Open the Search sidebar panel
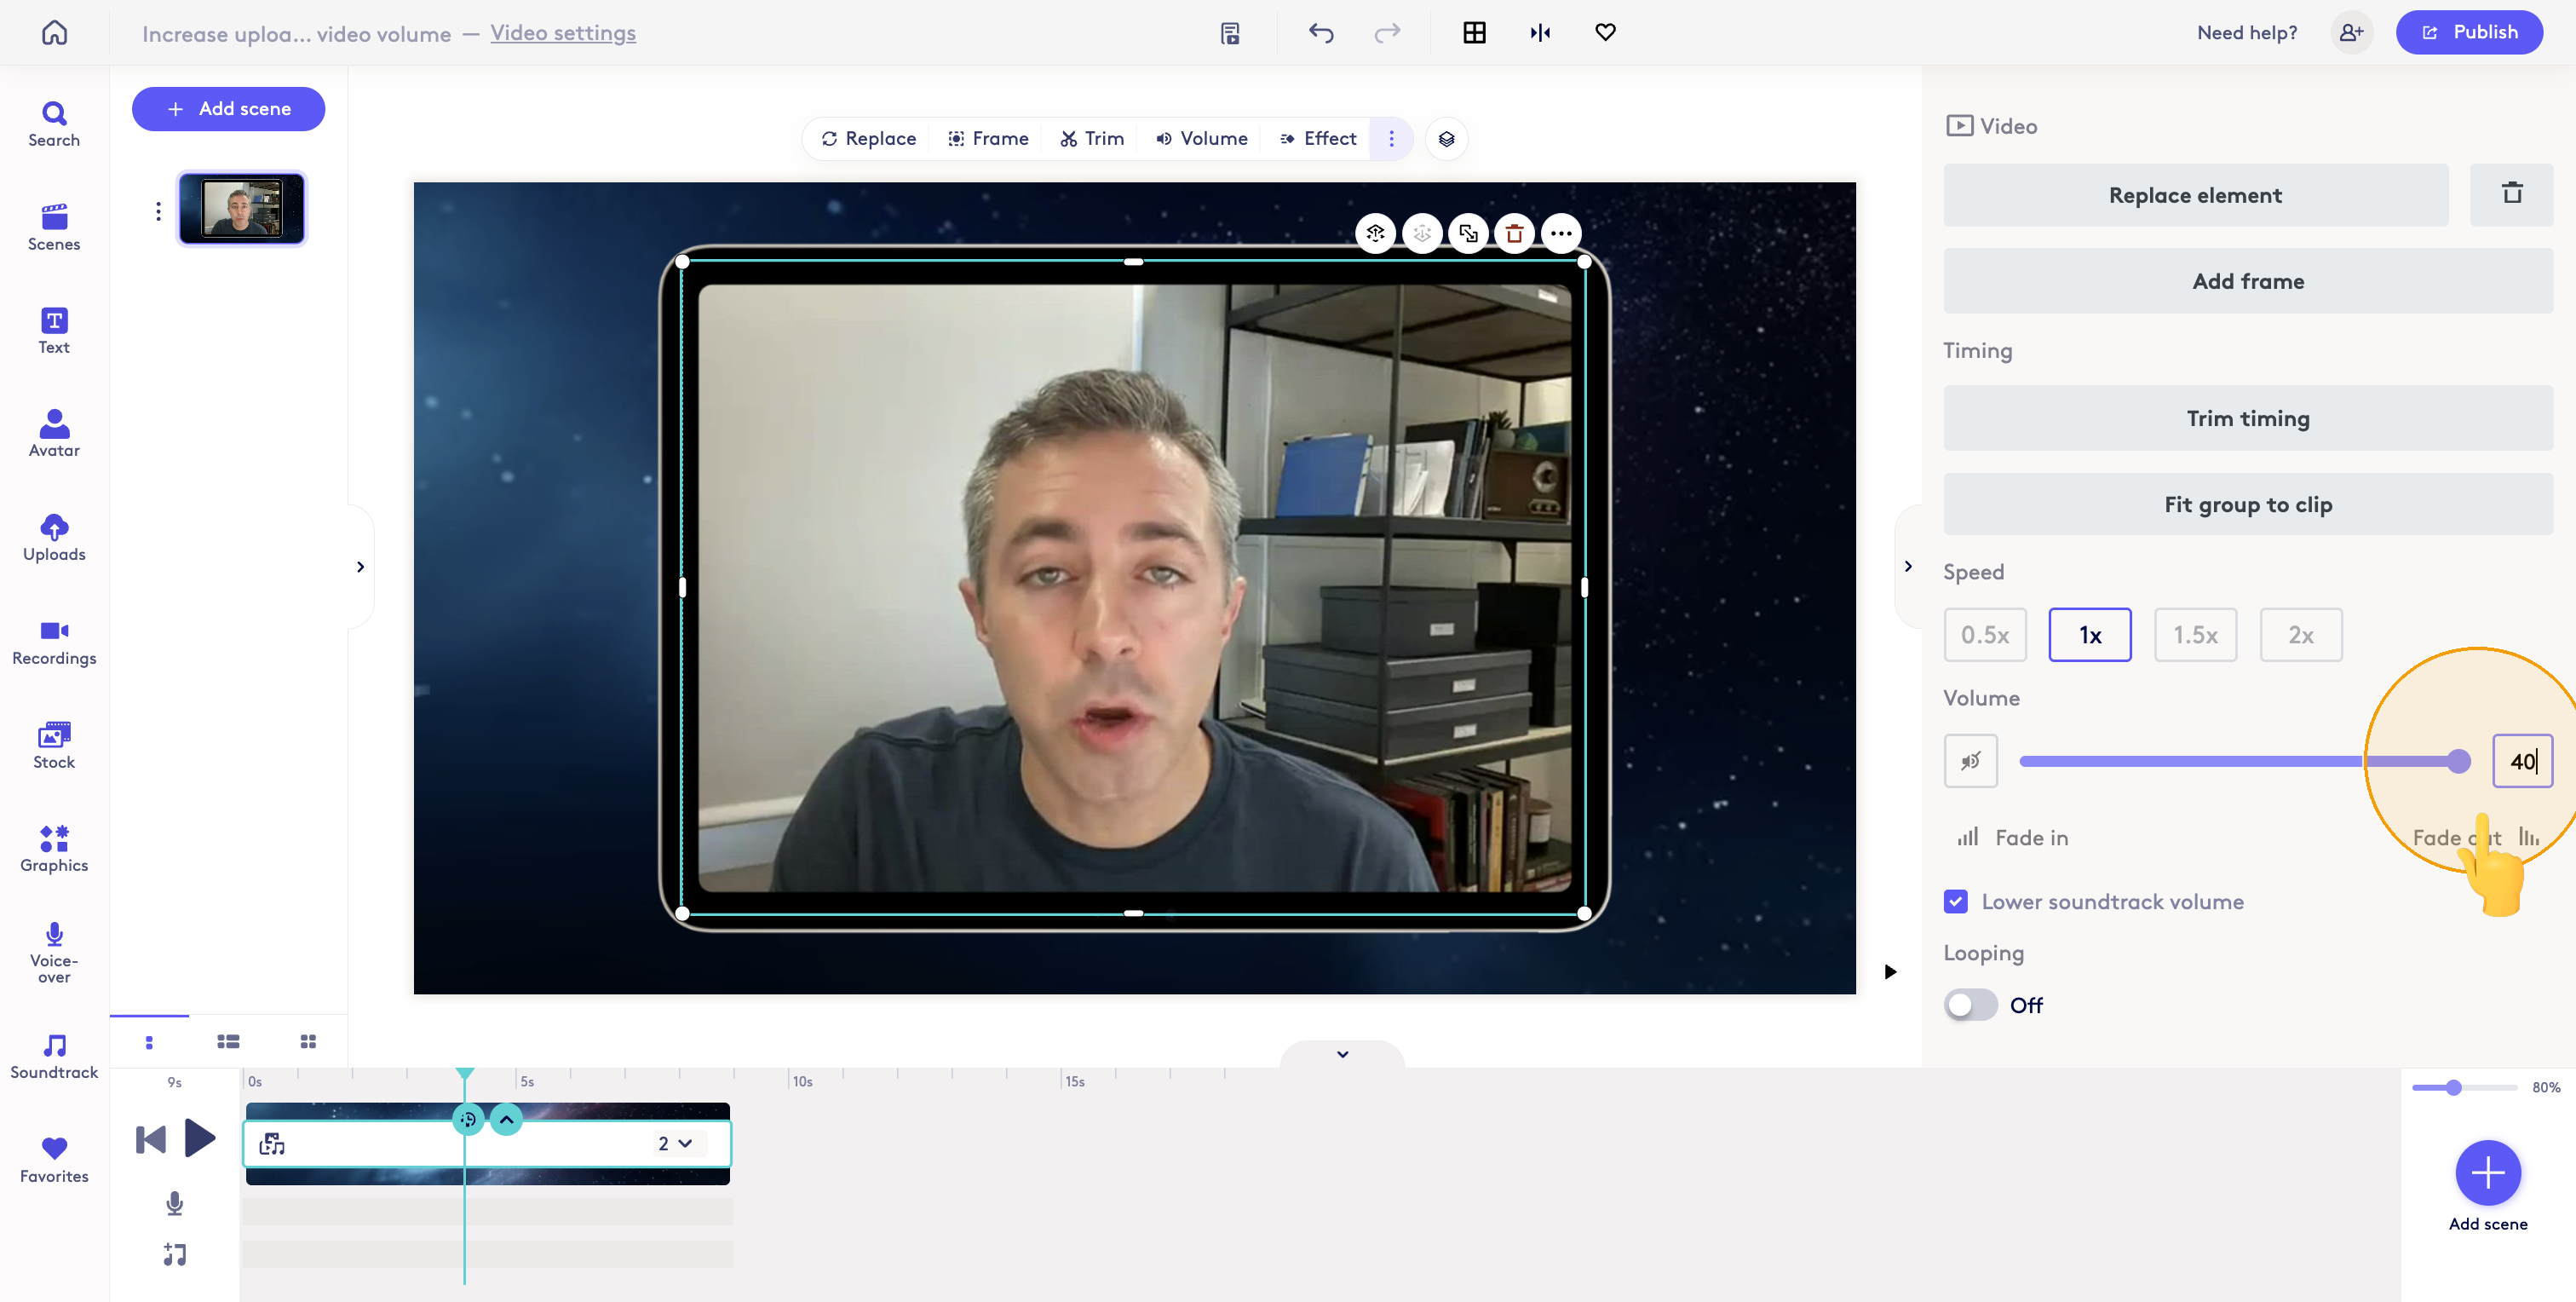 (54, 125)
